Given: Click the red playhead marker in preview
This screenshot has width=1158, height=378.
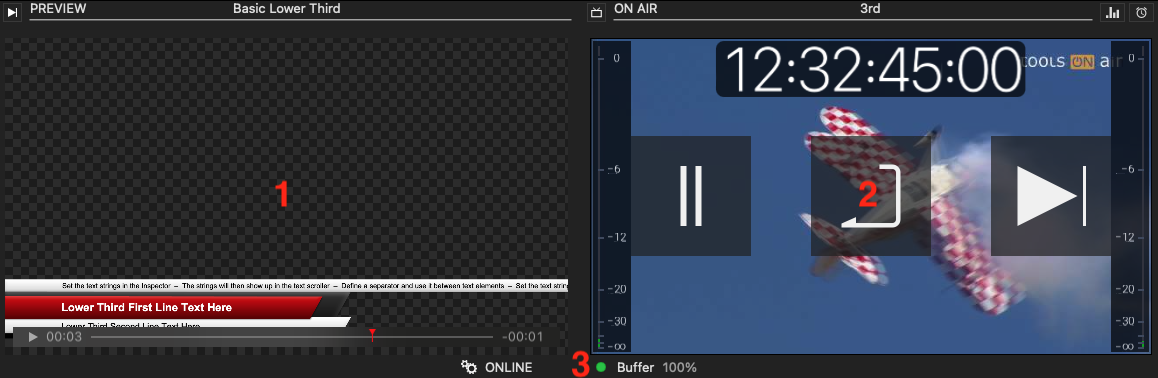Looking at the screenshot, I should point(372,335).
